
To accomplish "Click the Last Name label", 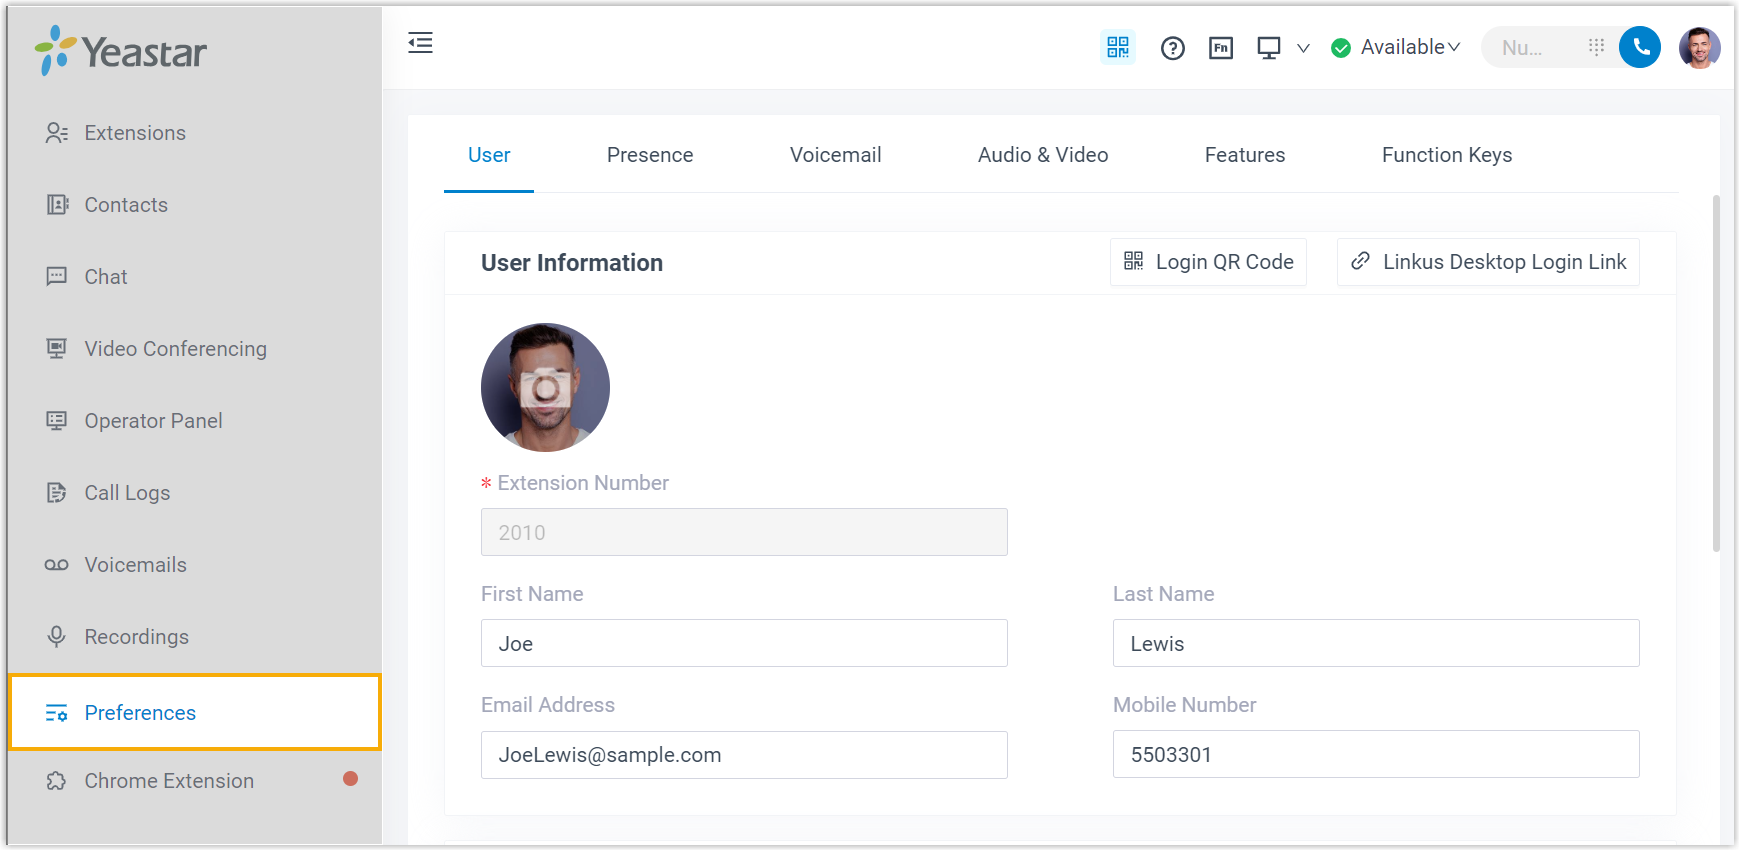I will tap(1164, 594).
